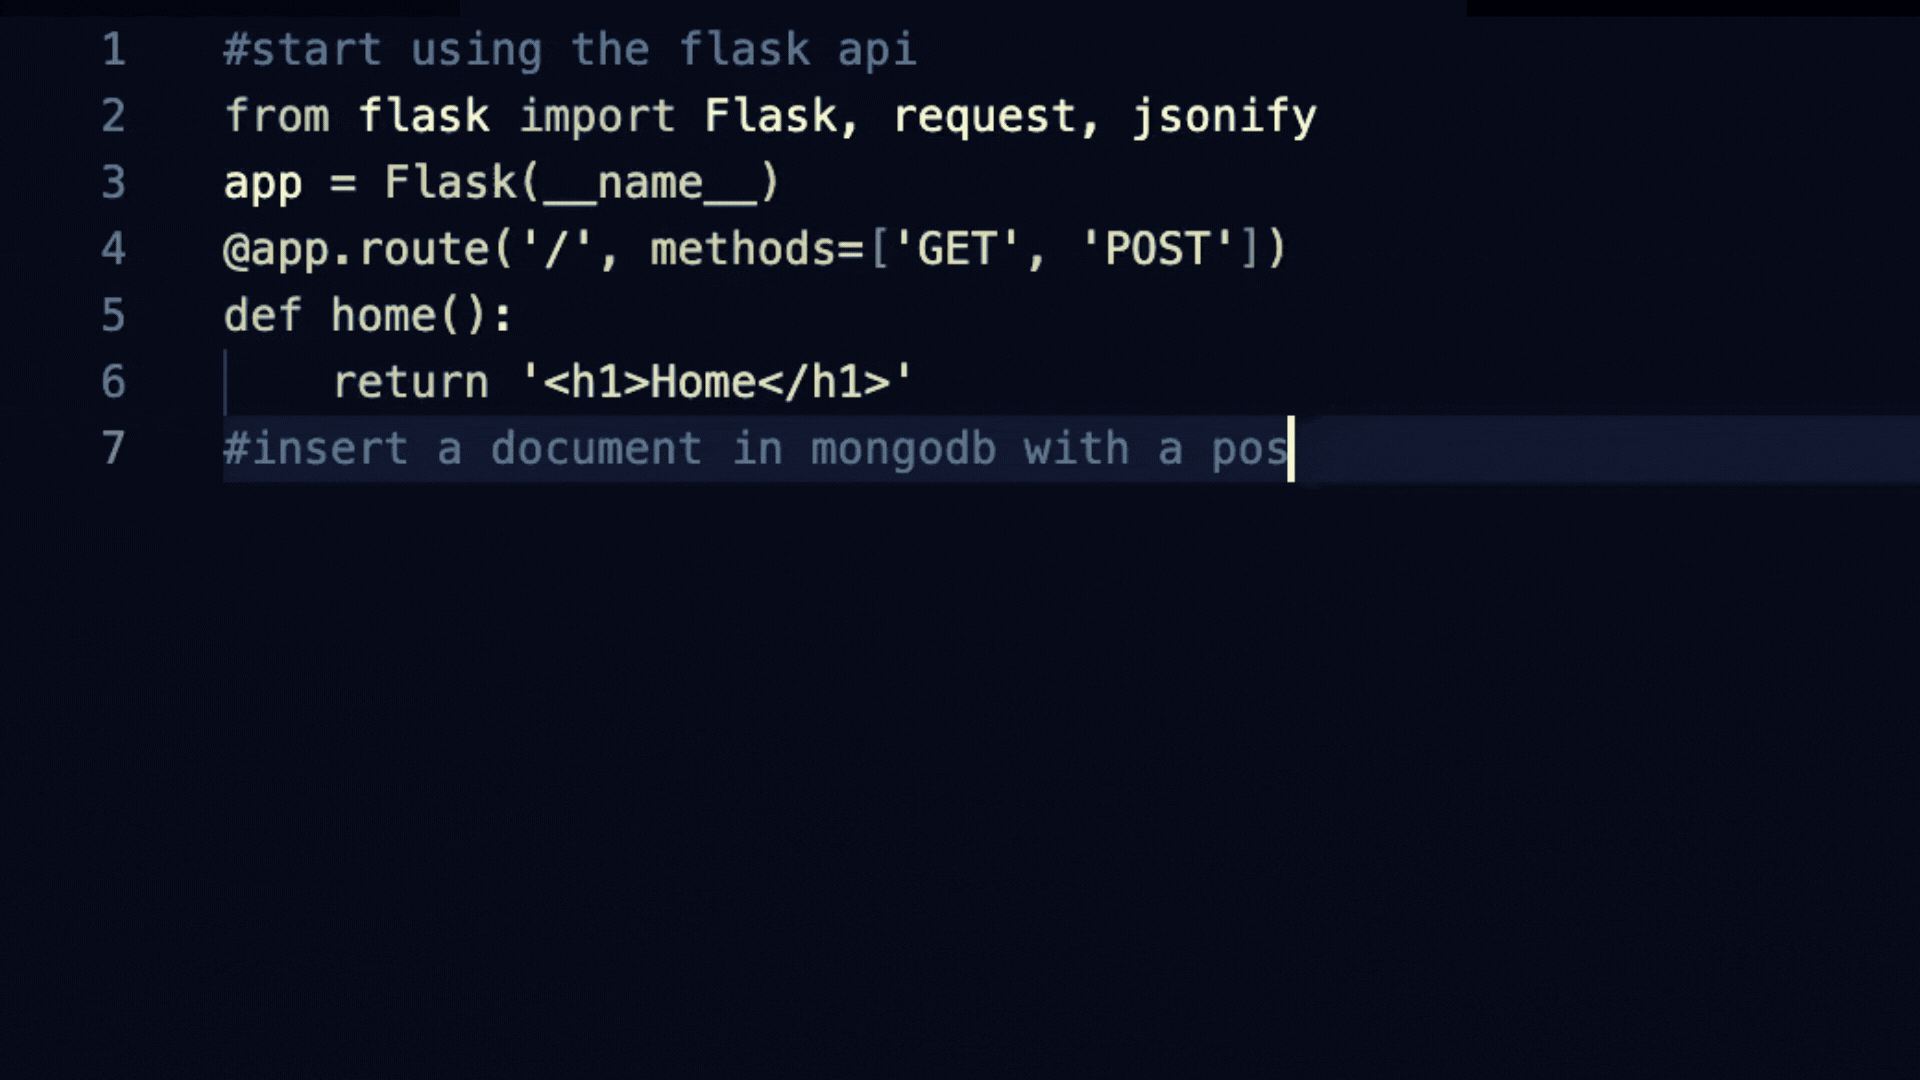Click the word 'Flask' in the import line
Screen dimensions: 1920x1080
770,116
